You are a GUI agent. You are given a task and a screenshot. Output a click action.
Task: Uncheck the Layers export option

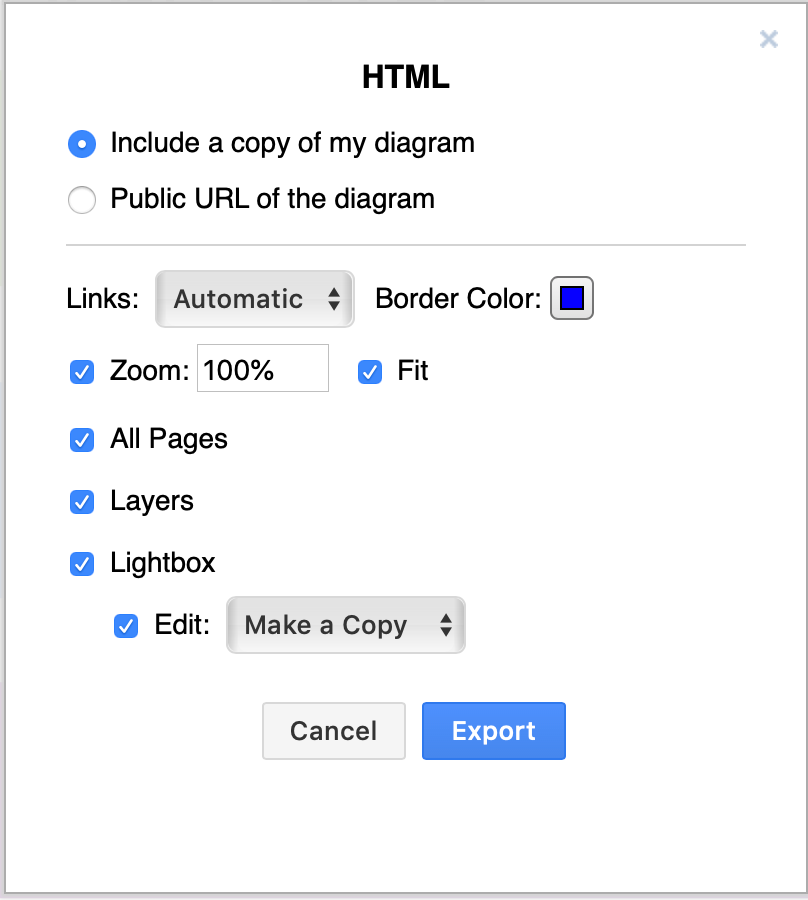point(81,502)
